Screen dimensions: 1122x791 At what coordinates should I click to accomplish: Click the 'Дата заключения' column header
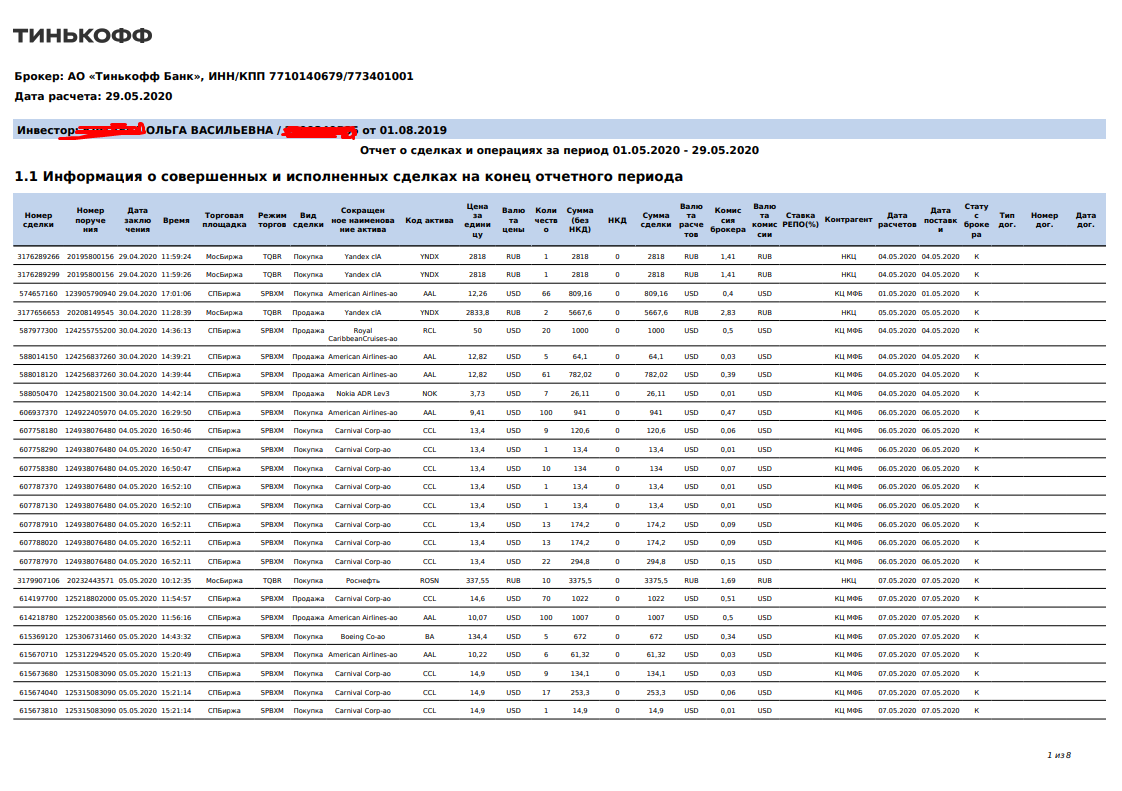[137, 220]
